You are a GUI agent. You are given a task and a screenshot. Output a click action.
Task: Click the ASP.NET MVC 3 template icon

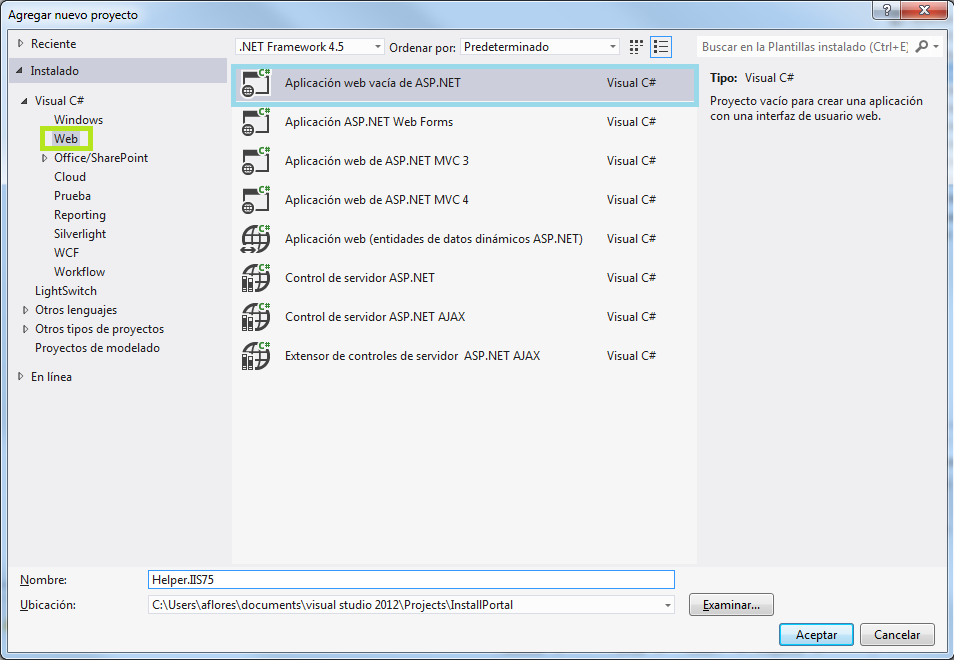tap(256, 161)
